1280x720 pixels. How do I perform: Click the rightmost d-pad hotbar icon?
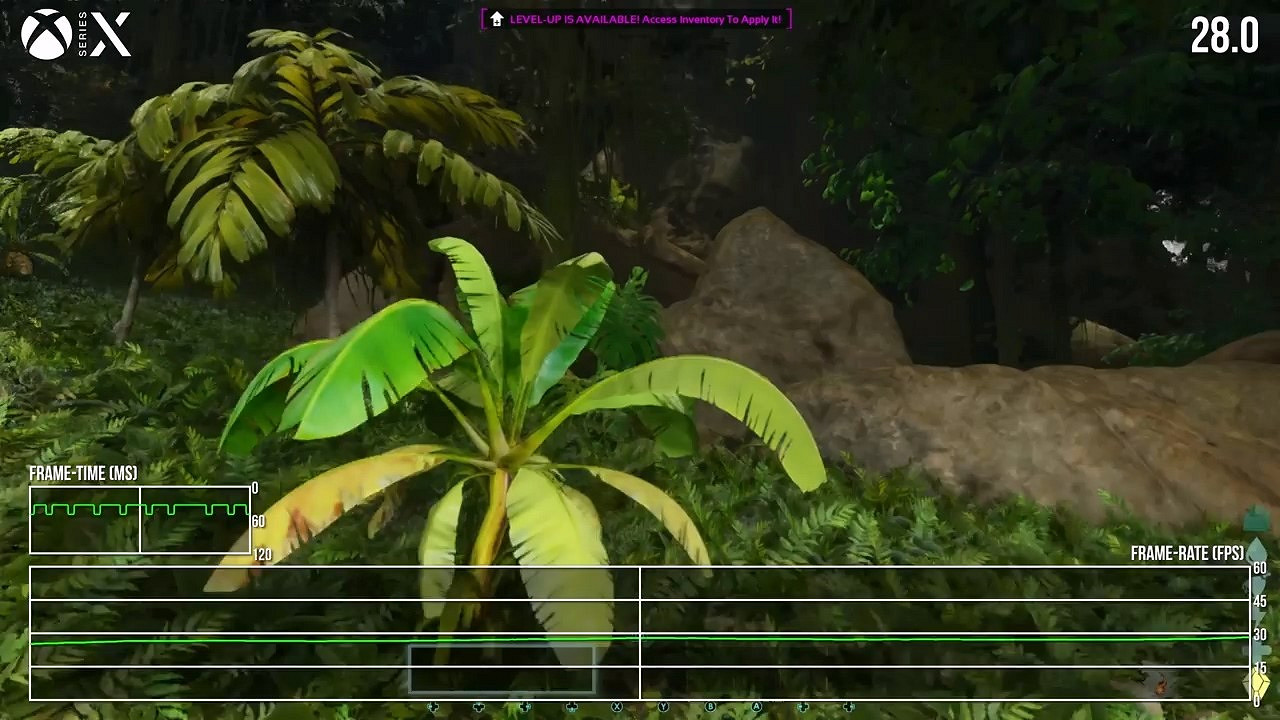[849, 707]
